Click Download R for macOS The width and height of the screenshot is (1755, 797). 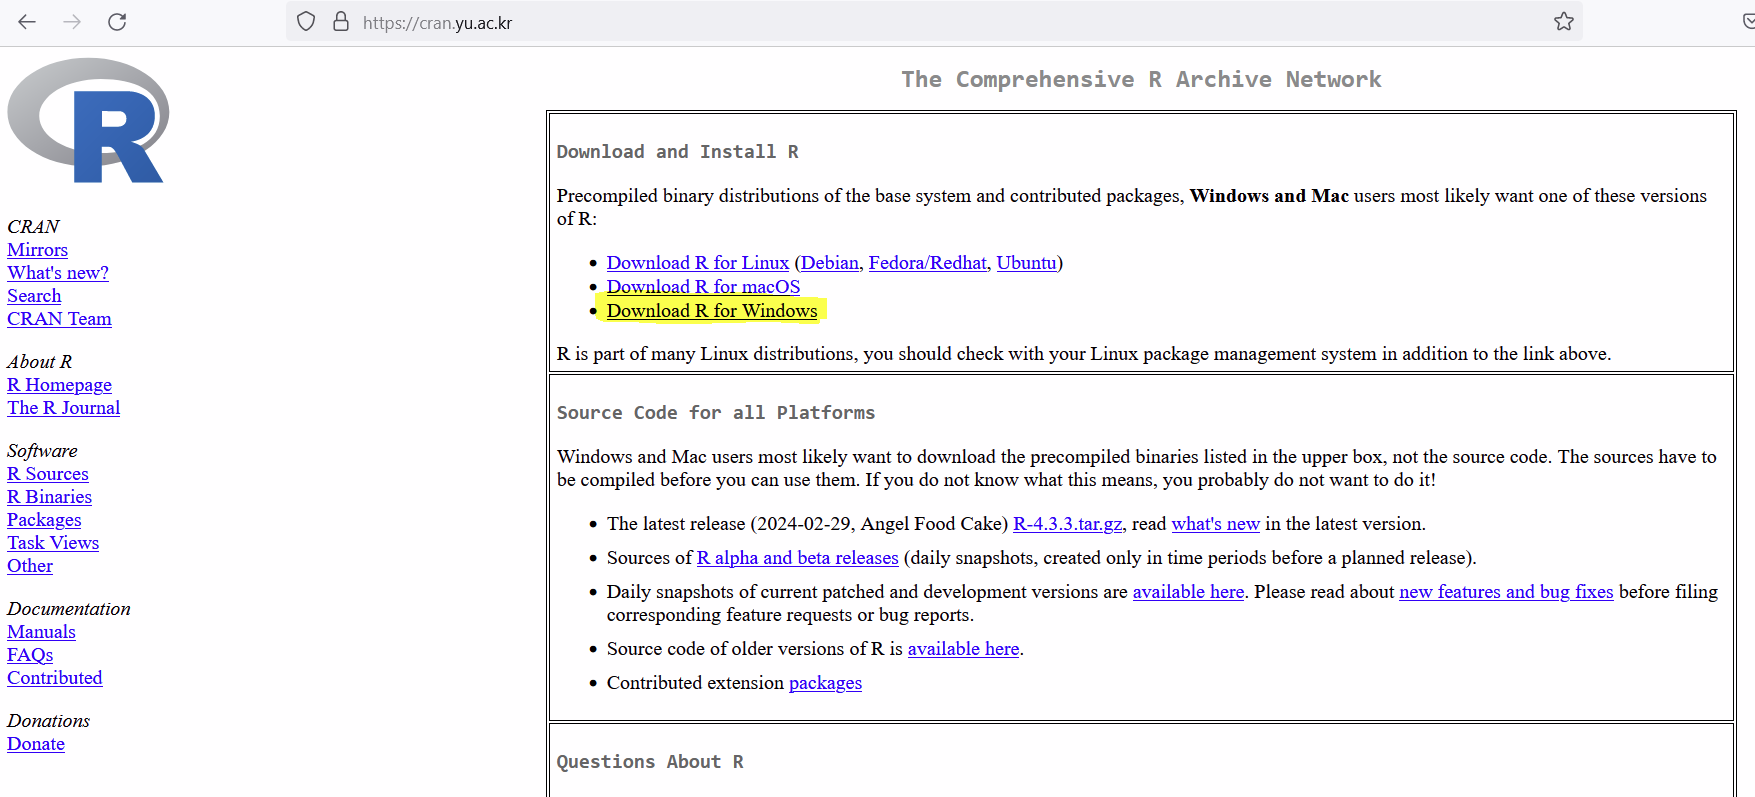[703, 287]
